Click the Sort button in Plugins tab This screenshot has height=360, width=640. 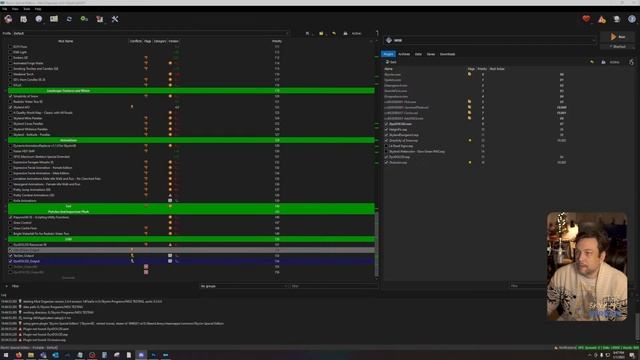(391, 62)
